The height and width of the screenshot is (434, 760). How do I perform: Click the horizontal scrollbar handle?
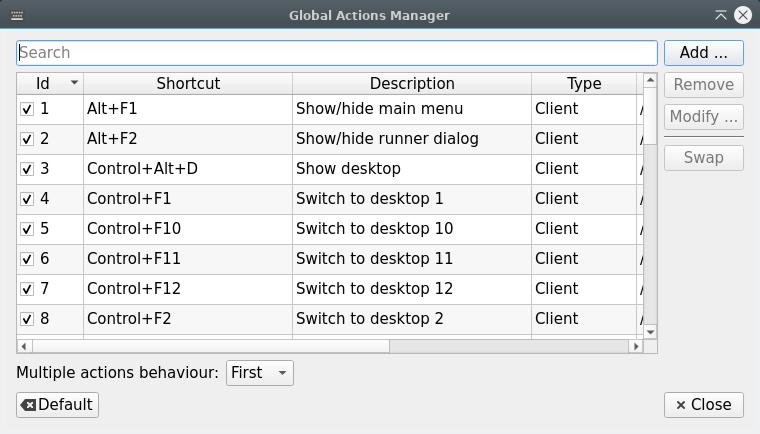(211, 346)
